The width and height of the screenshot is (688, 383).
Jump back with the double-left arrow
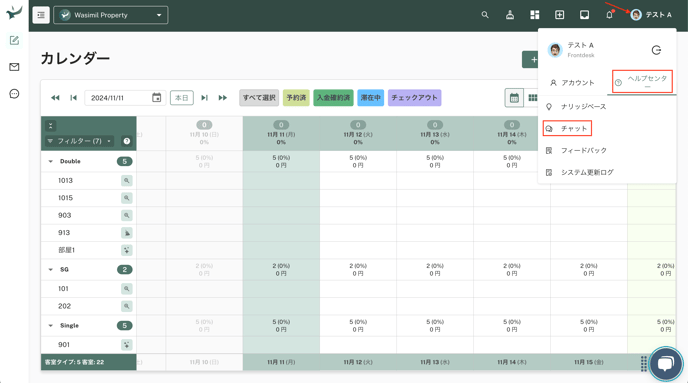pyautogui.click(x=55, y=97)
